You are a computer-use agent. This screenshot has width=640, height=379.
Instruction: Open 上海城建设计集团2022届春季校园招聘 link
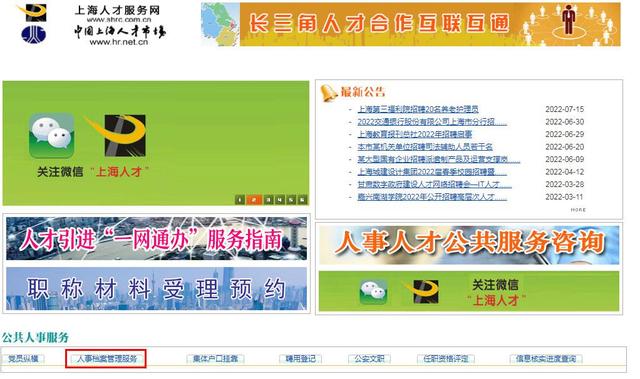[432, 172]
